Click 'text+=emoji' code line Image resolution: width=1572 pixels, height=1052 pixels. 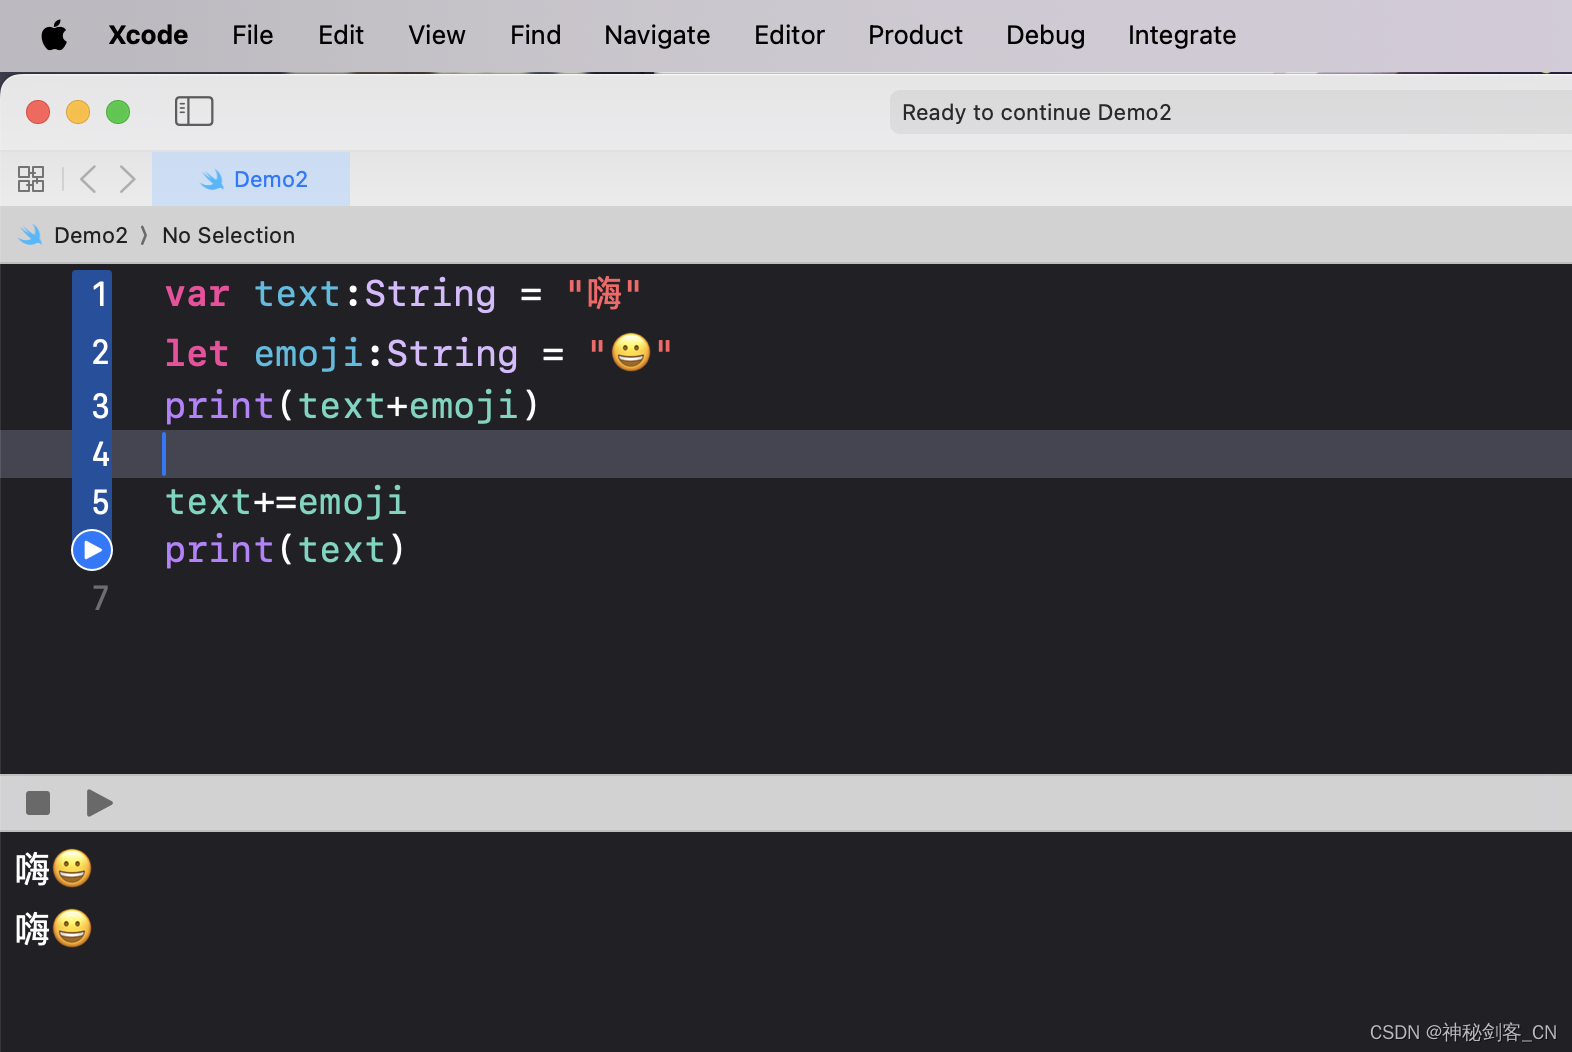click(286, 502)
